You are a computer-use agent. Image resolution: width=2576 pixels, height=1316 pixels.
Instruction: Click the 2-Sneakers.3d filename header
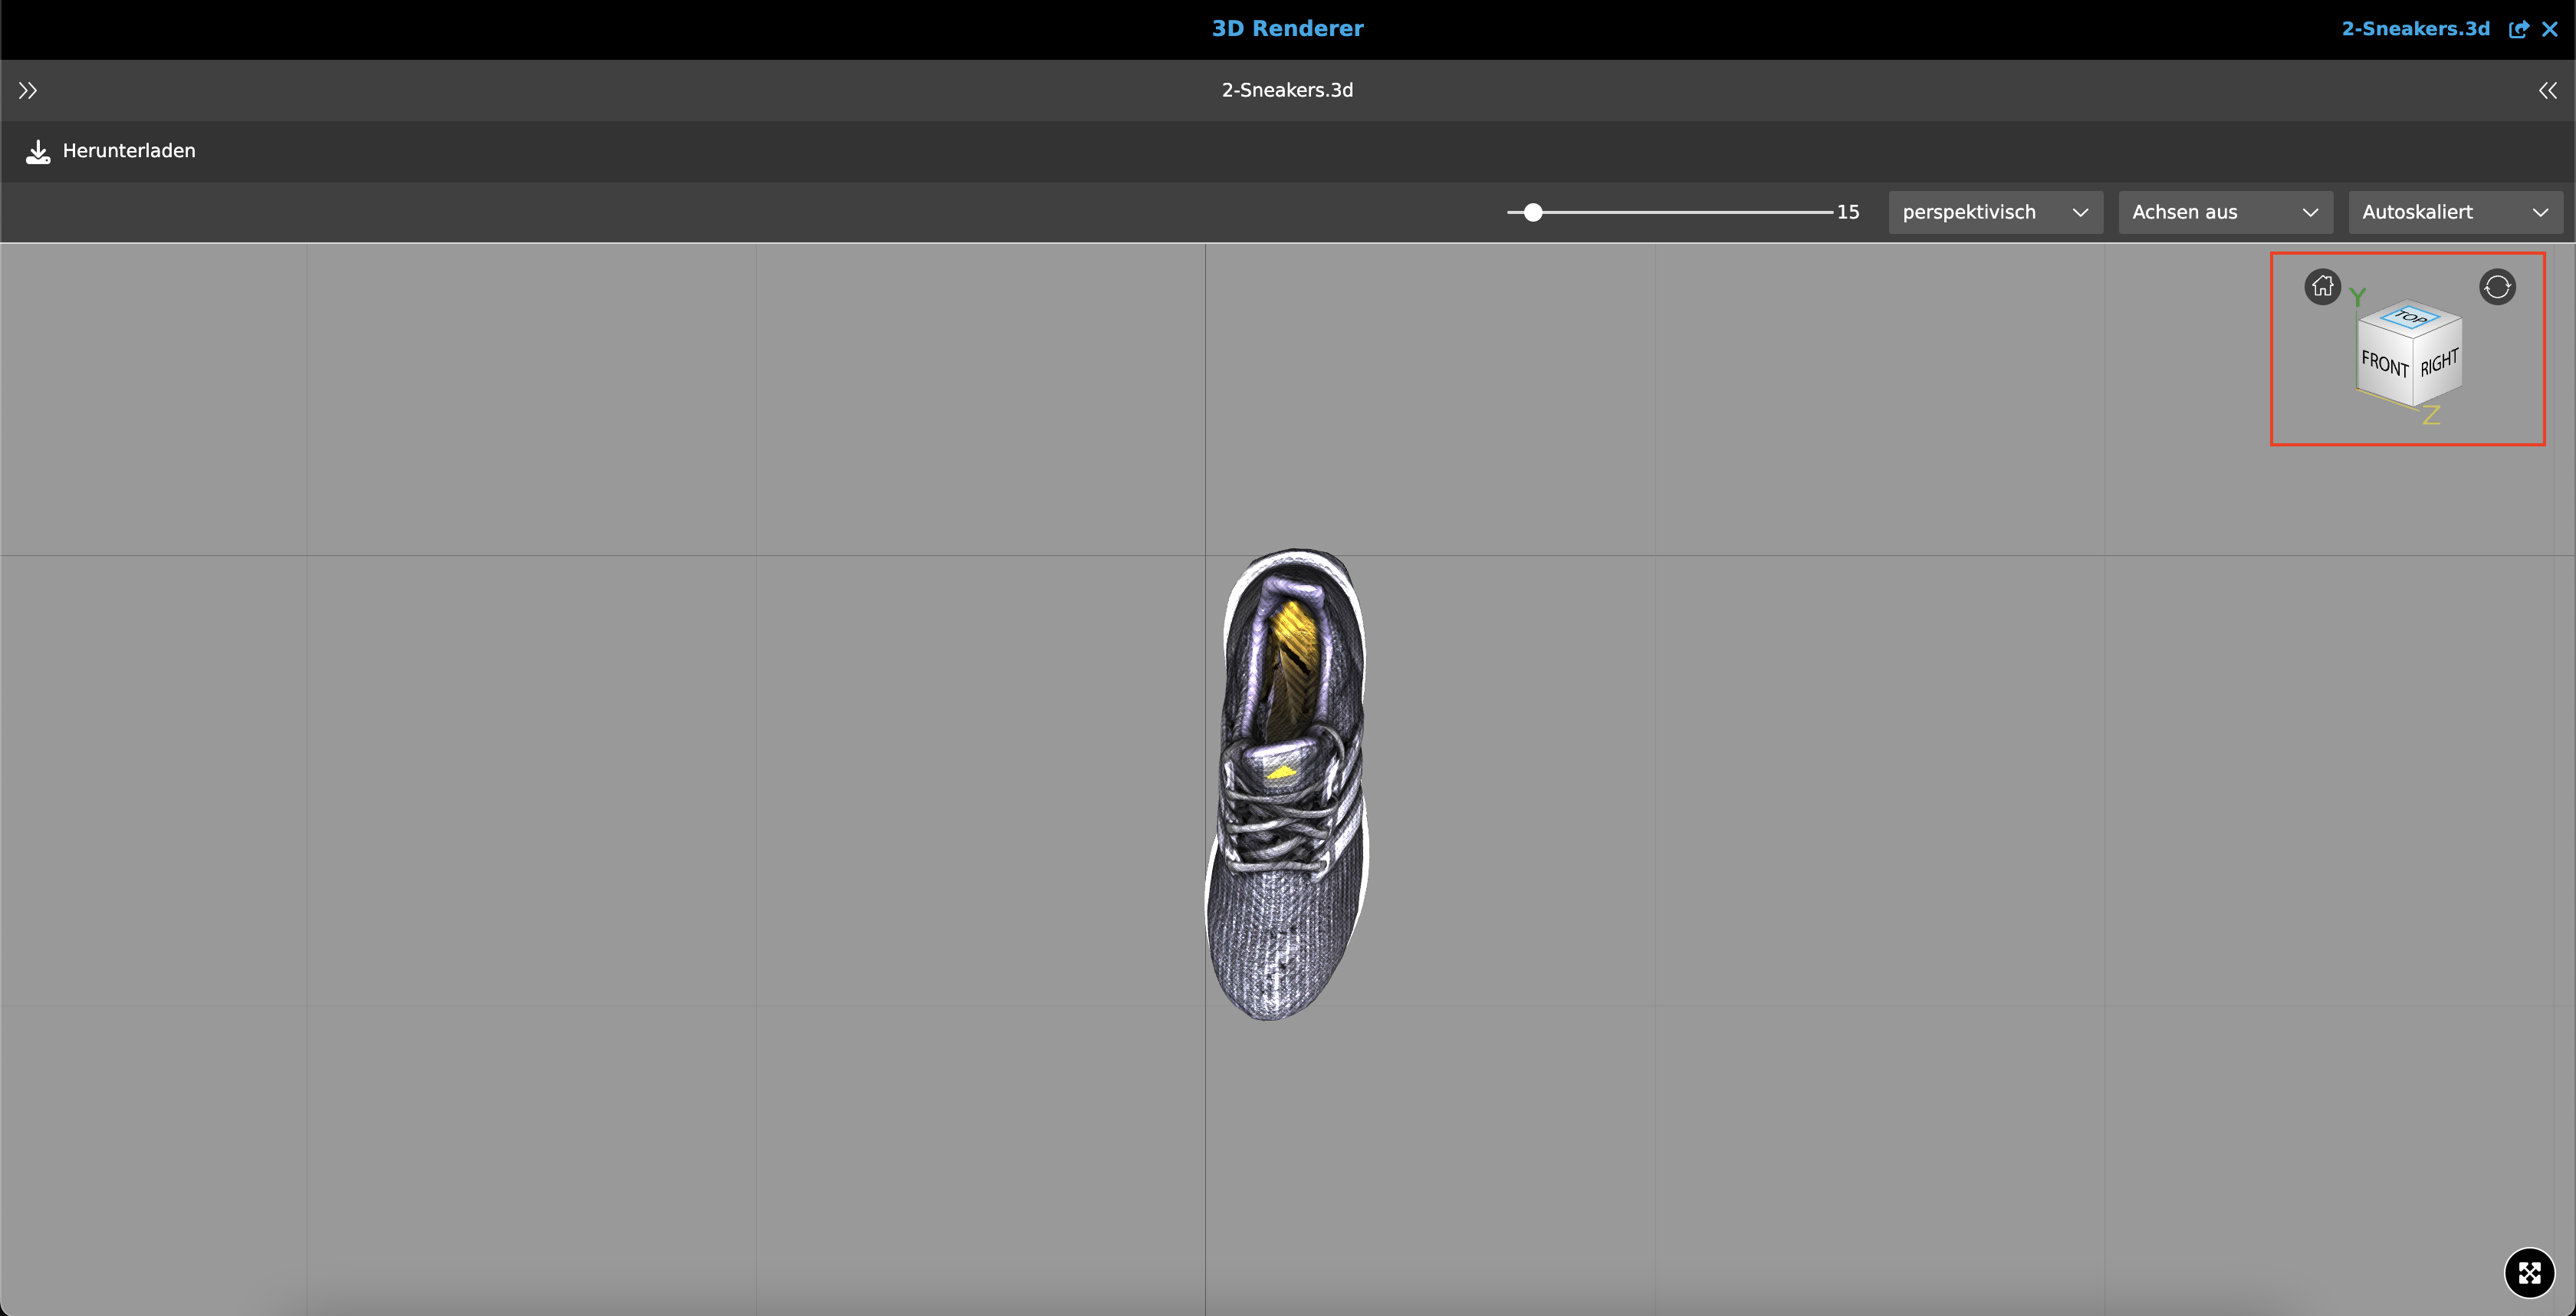pyautogui.click(x=1287, y=91)
